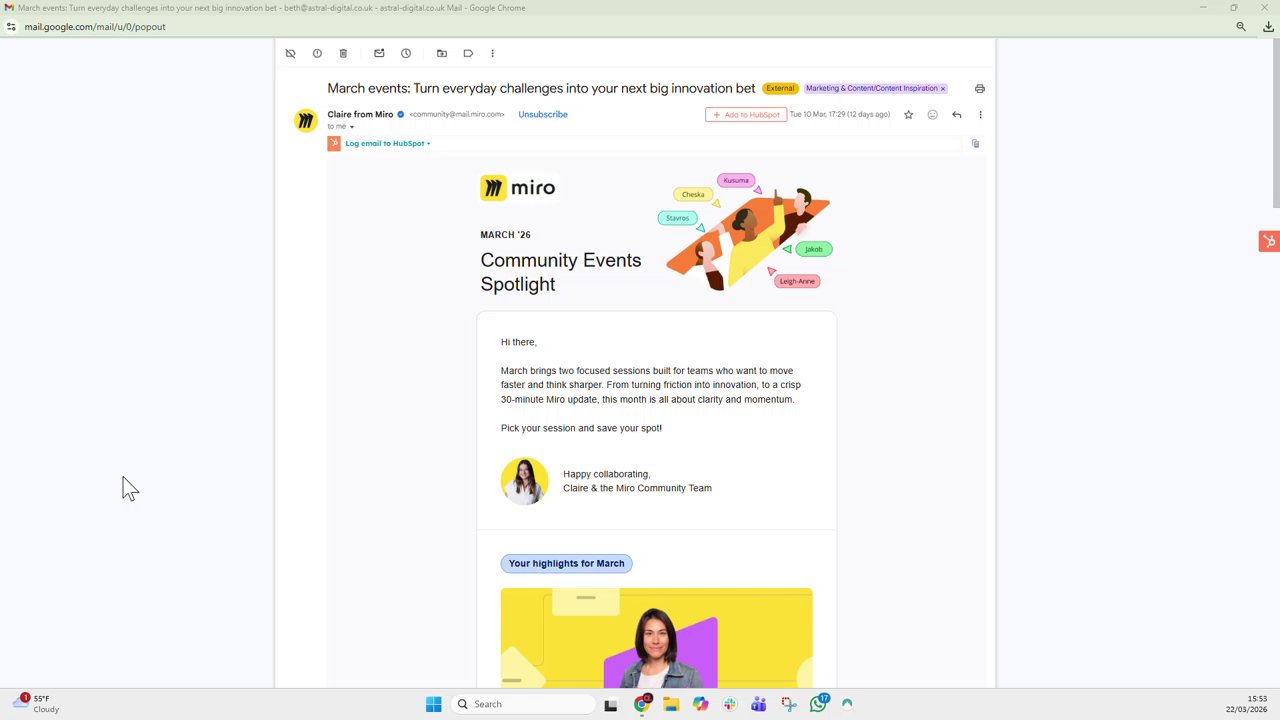Click the community@mail.miro.com address
The image size is (1280, 720).
tap(457, 115)
